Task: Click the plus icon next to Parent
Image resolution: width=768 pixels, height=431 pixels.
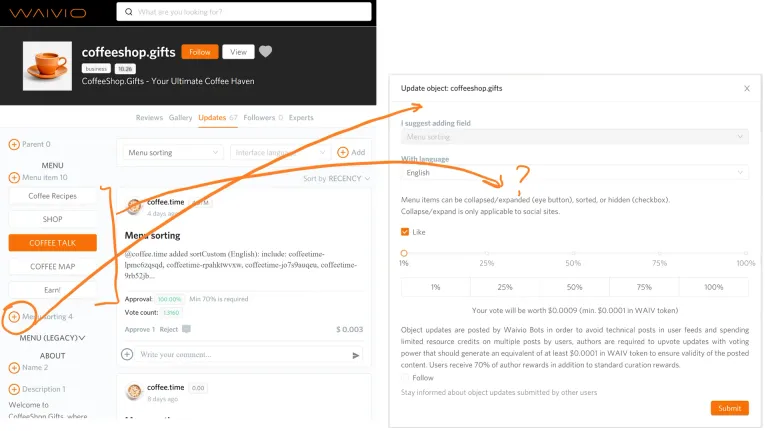Action: (14, 144)
